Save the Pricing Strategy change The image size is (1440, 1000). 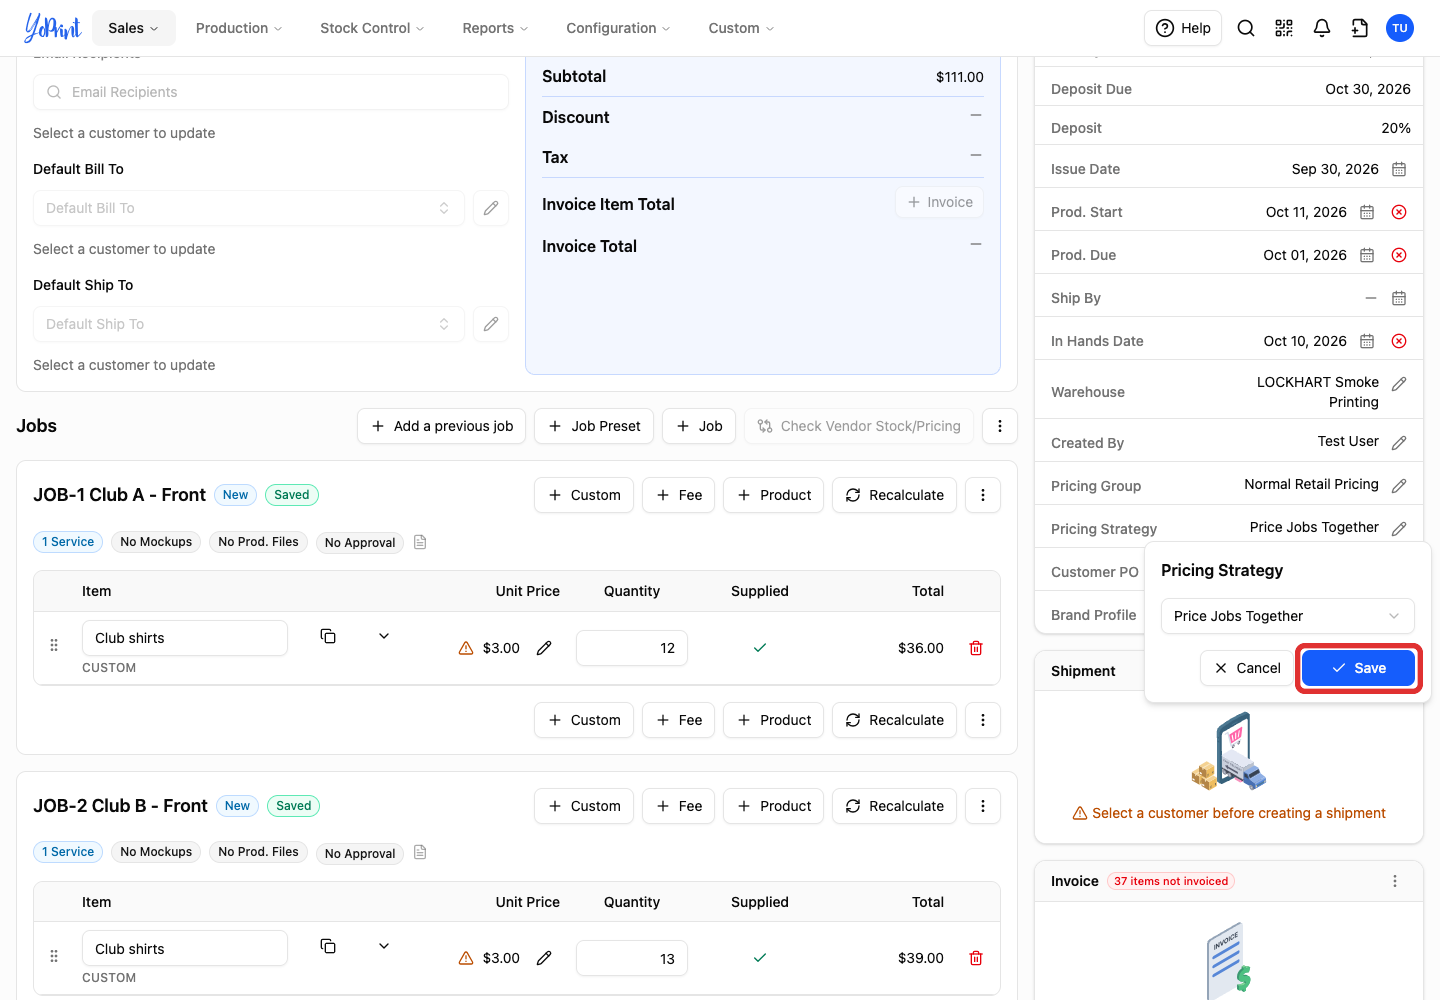tap(1358, 668)
